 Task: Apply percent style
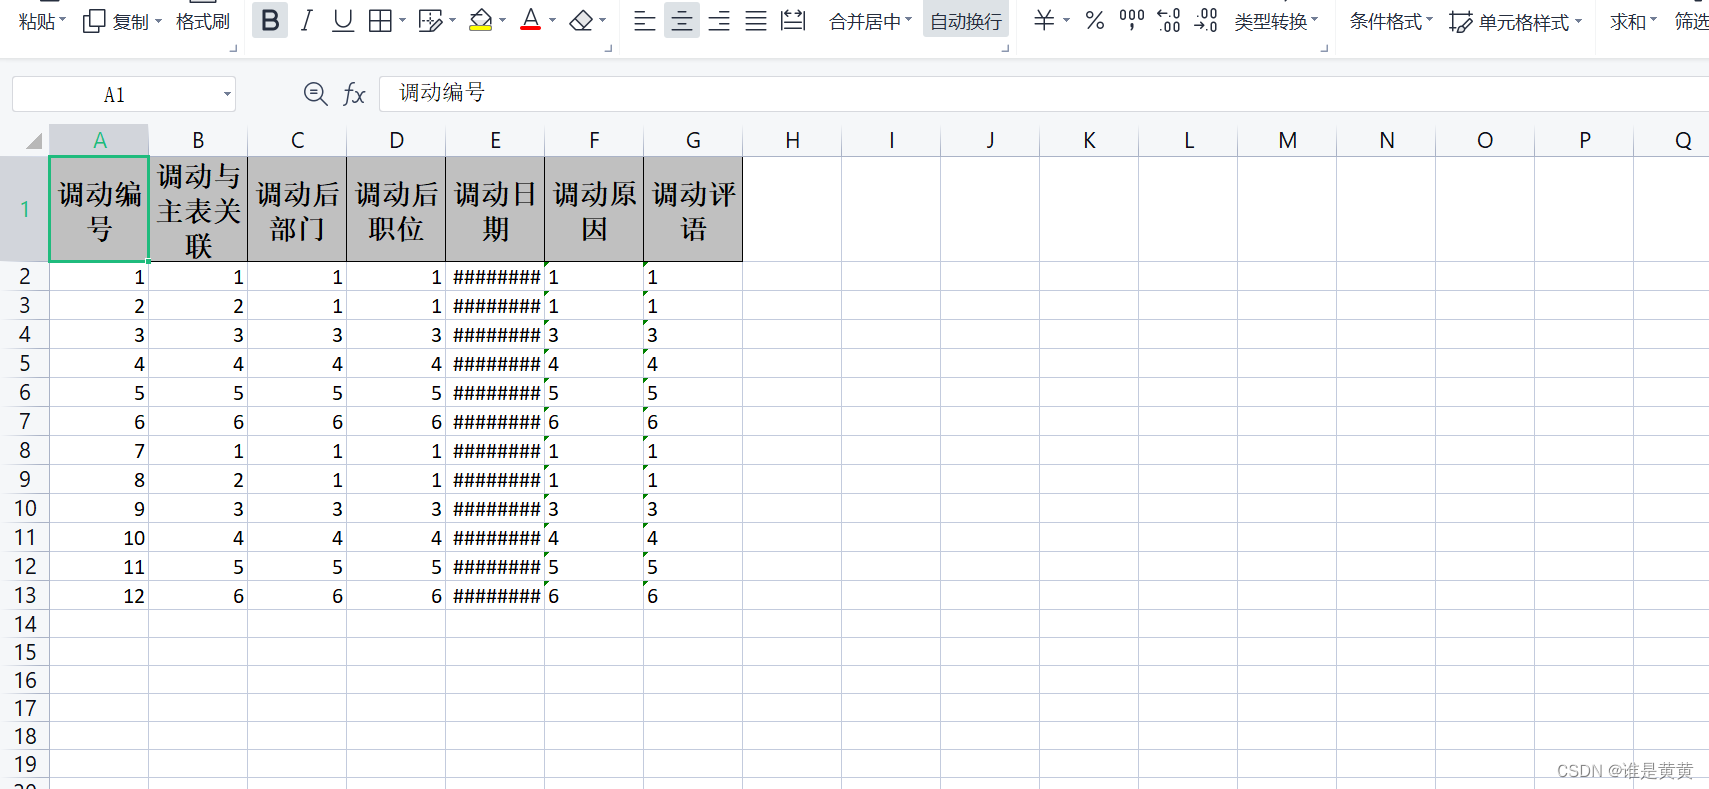coord(1095,20)
